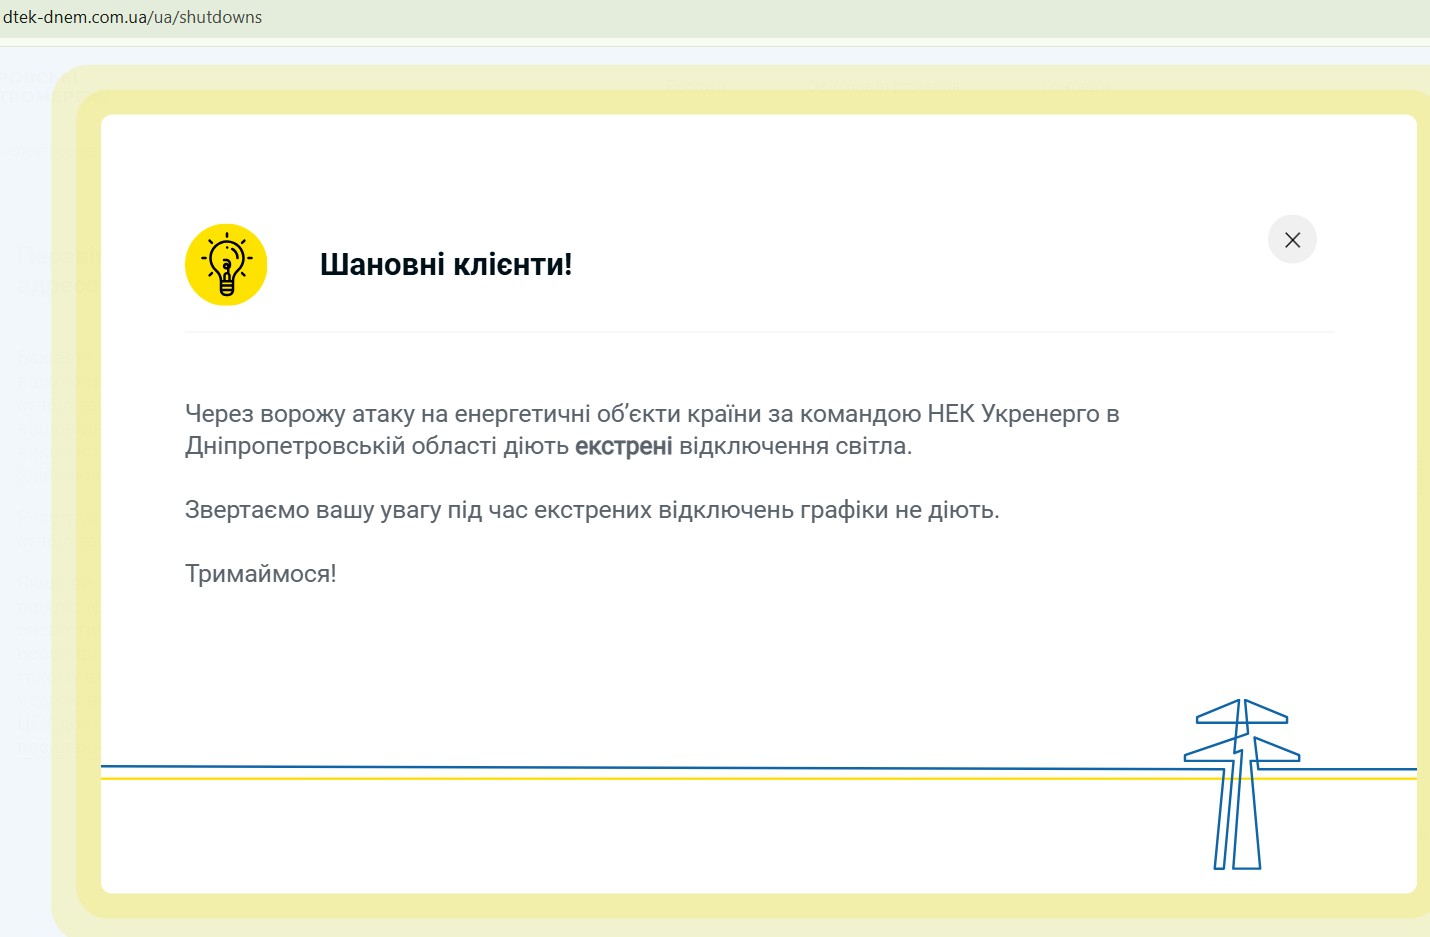Click the blue power line graphic

[x=600, y=768]
